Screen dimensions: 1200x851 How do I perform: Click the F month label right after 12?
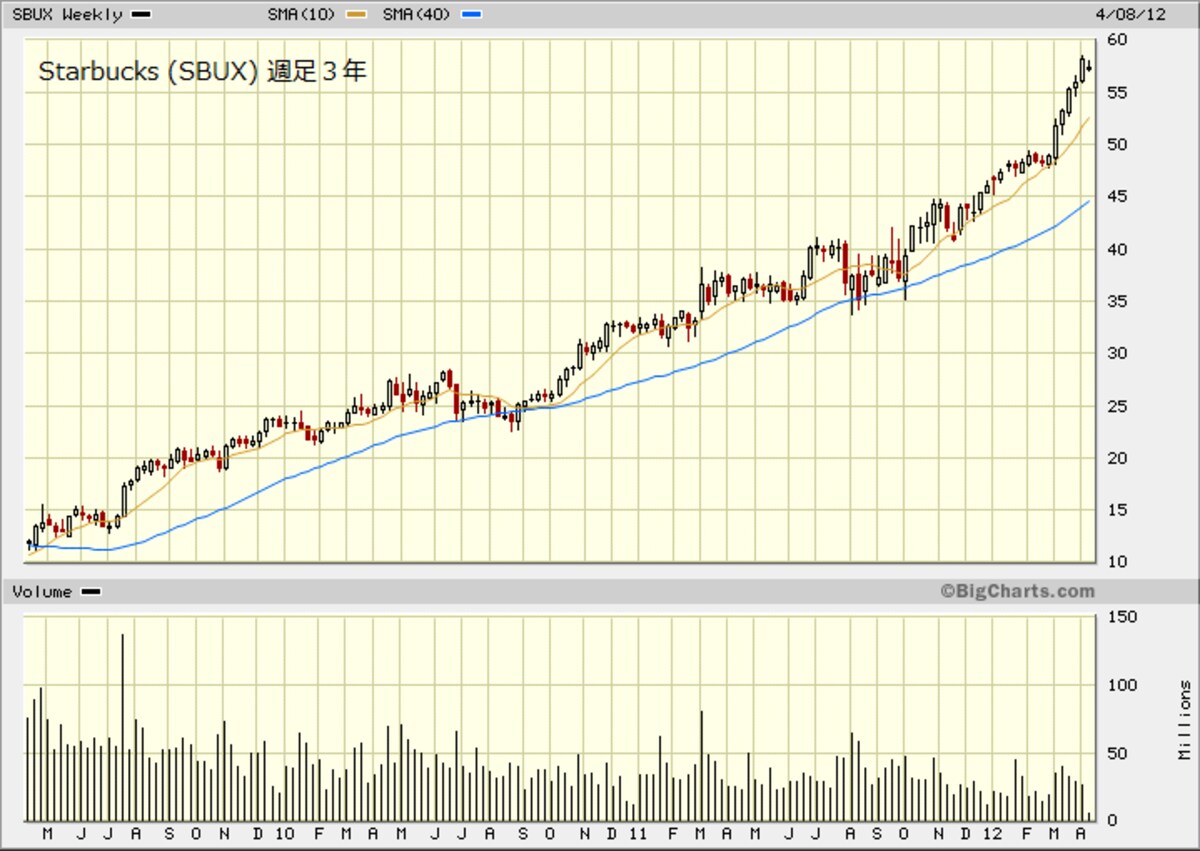coord(1026,834)
